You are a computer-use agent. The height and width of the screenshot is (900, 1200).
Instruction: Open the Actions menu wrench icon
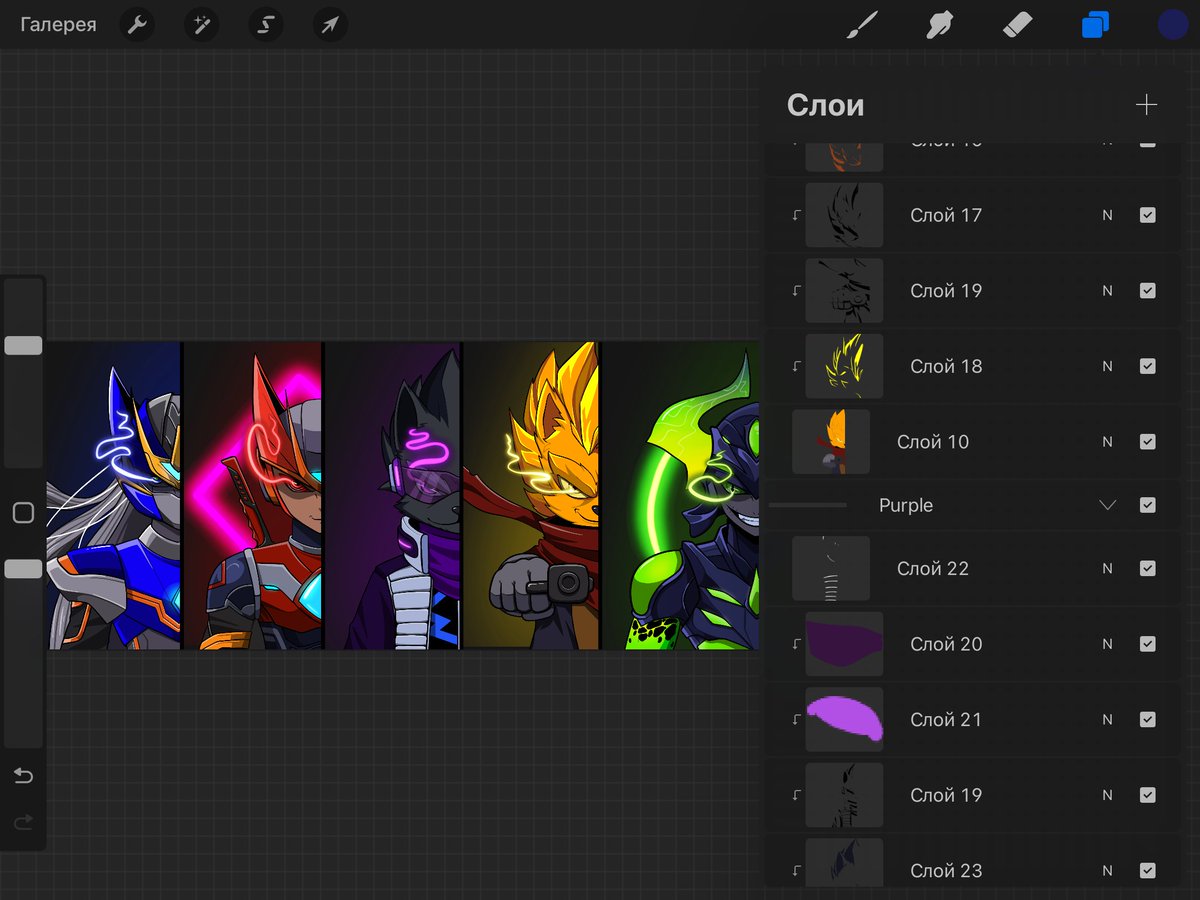[137, 25]
